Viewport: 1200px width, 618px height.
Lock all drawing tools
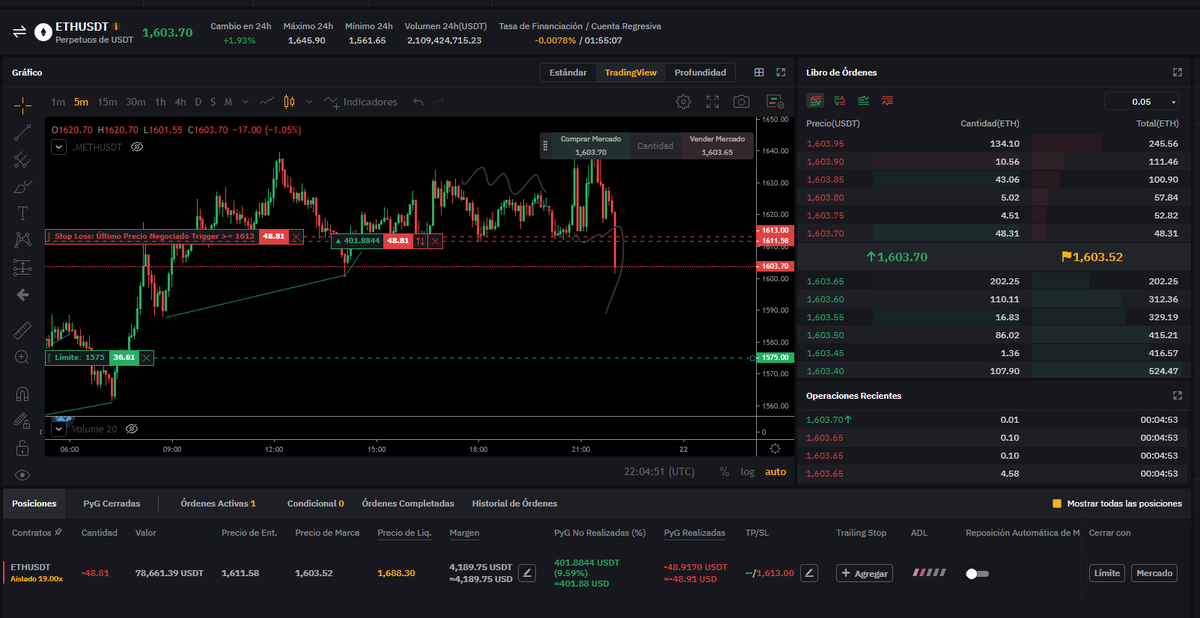point(23,447)
